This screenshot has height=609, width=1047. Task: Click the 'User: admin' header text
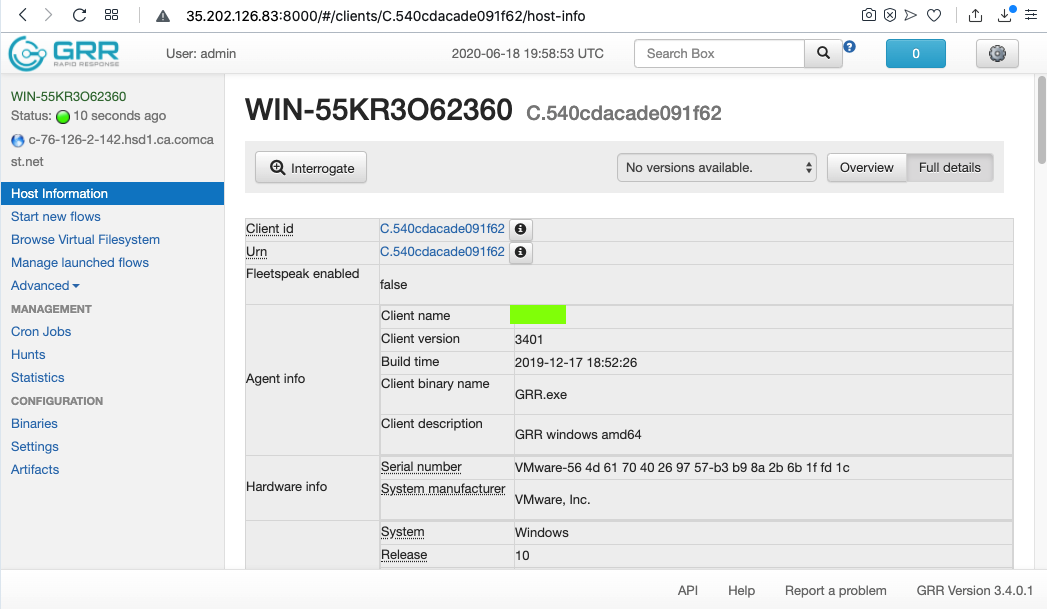click(201, 53)
